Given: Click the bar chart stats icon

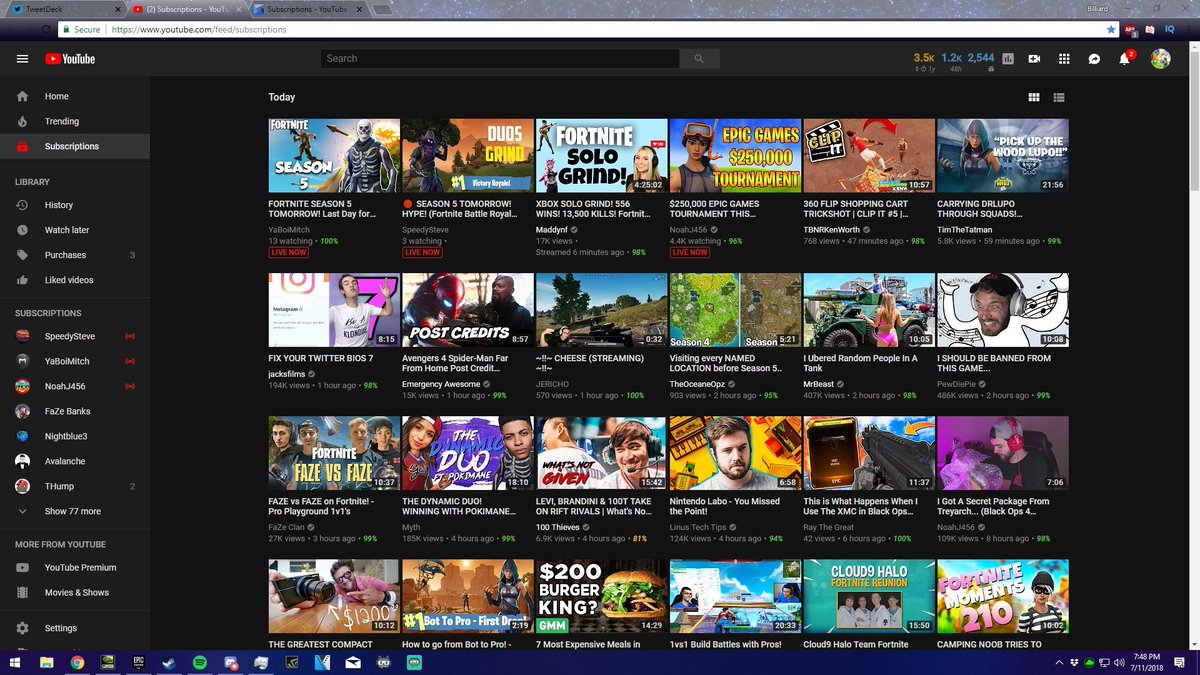Looking at the screenshot, I should point(1008,59).
